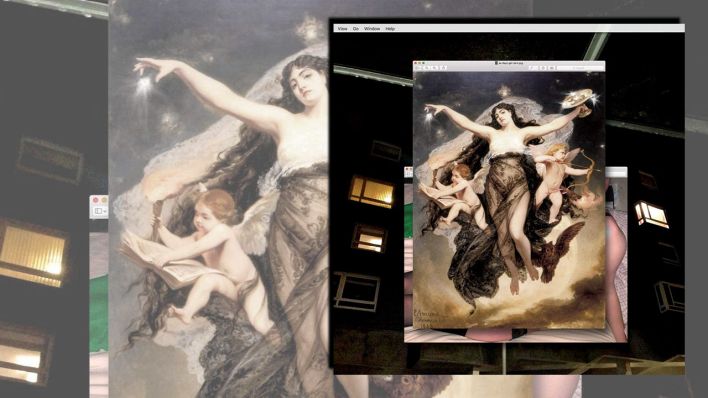
Task: Click red close button of faded left window
Action: (x=96, y=200)
